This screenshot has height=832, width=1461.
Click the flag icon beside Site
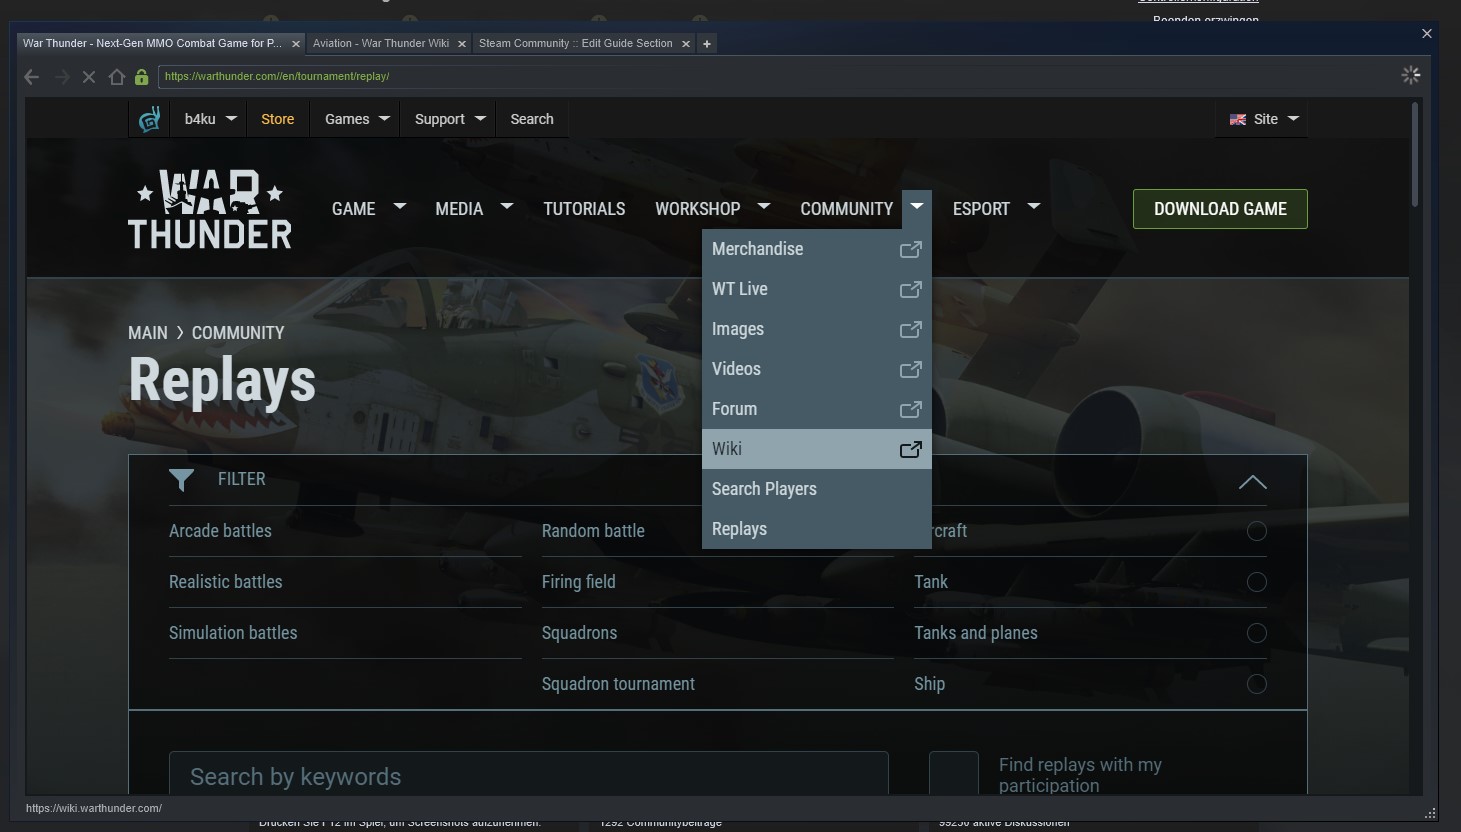point(1238,119)
